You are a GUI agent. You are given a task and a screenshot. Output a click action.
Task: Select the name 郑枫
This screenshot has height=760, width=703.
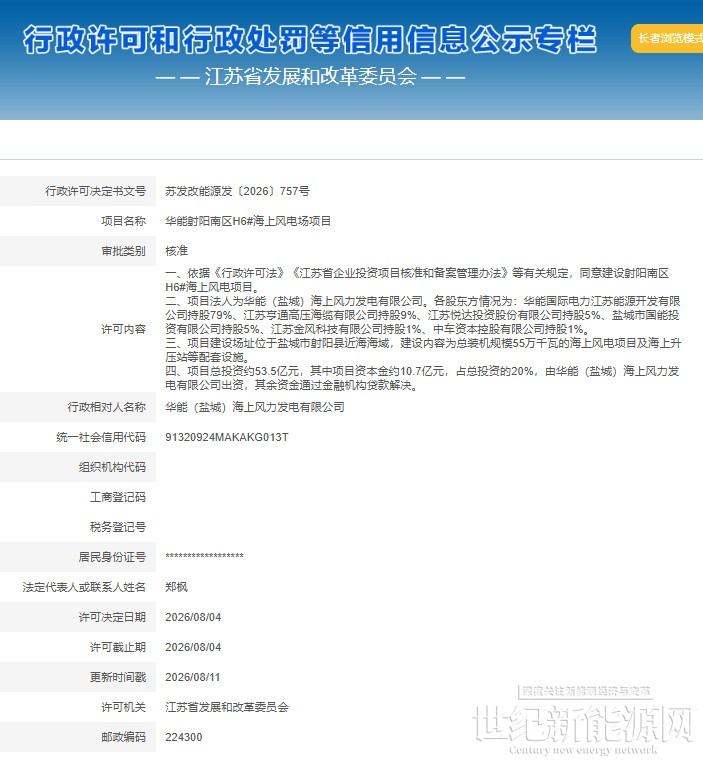pyautogui.click(x=176, y=587)
